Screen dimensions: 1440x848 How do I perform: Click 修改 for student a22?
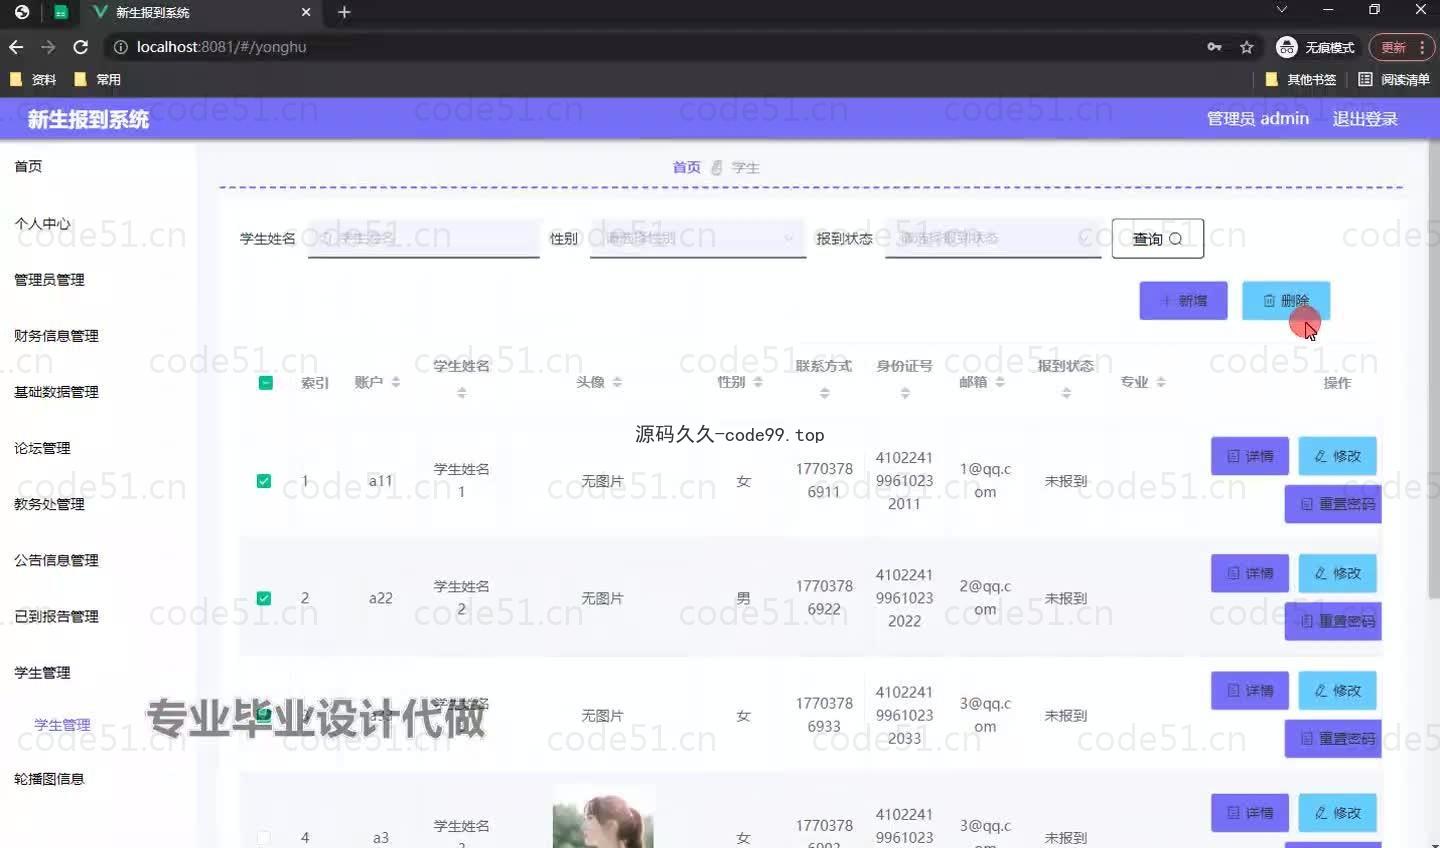pos(1338,573)
